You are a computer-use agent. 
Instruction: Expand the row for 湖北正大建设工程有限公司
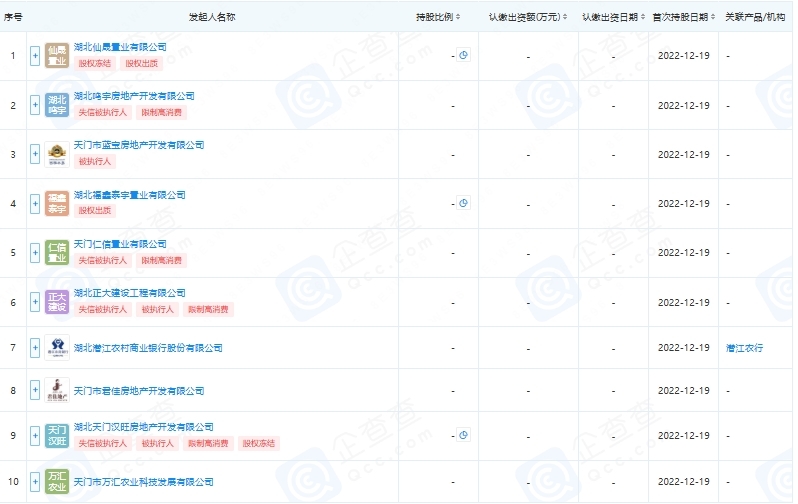coord(35,302)
